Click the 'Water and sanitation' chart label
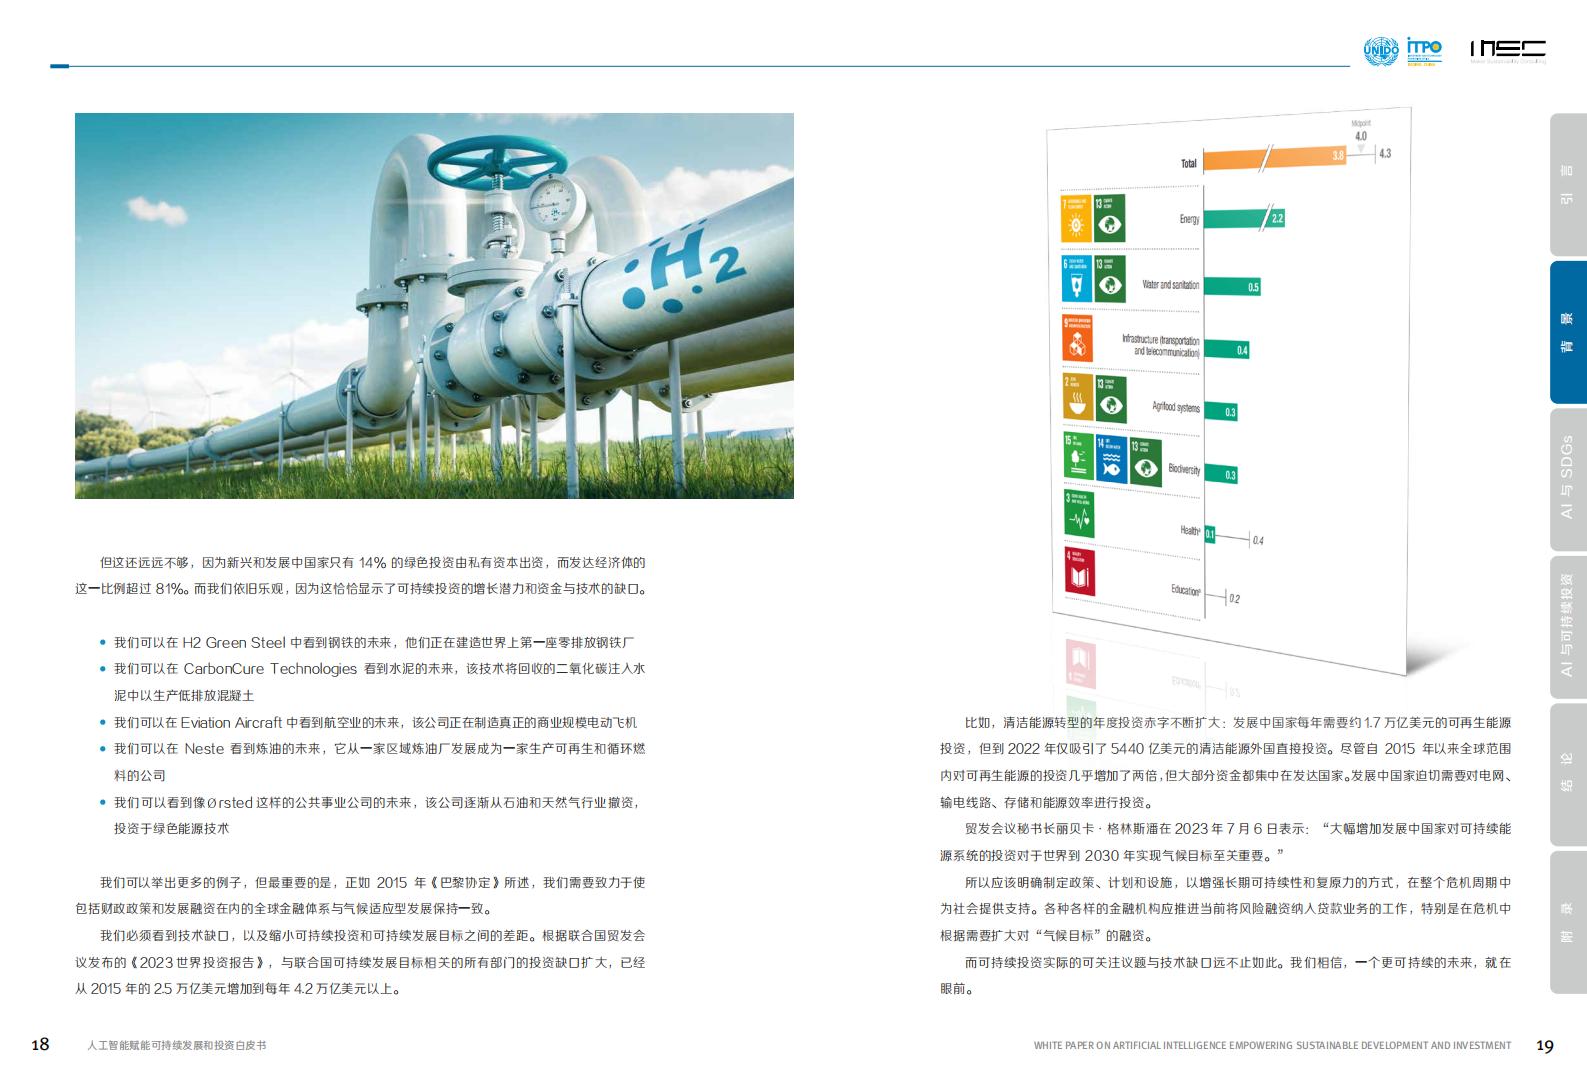The height and width of the screenshot is (1077, 1587). tap(1170, 285)
